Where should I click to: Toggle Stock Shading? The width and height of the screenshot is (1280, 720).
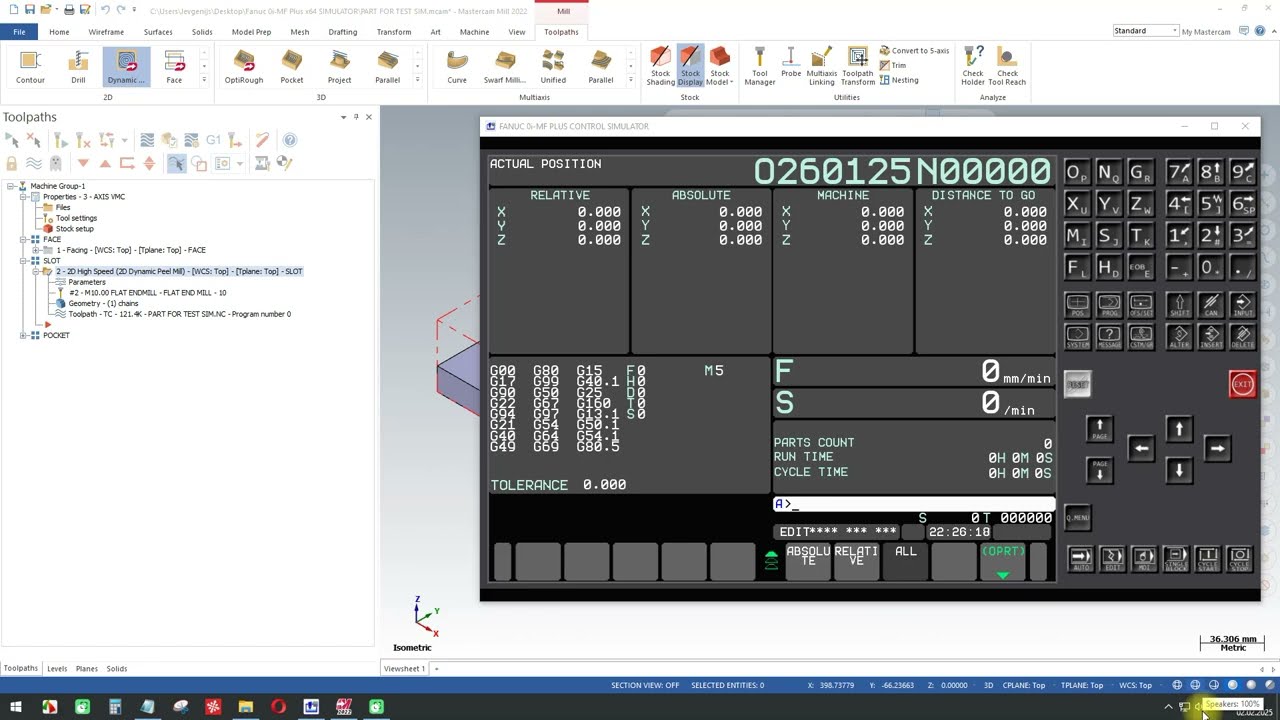click(660, 67)
